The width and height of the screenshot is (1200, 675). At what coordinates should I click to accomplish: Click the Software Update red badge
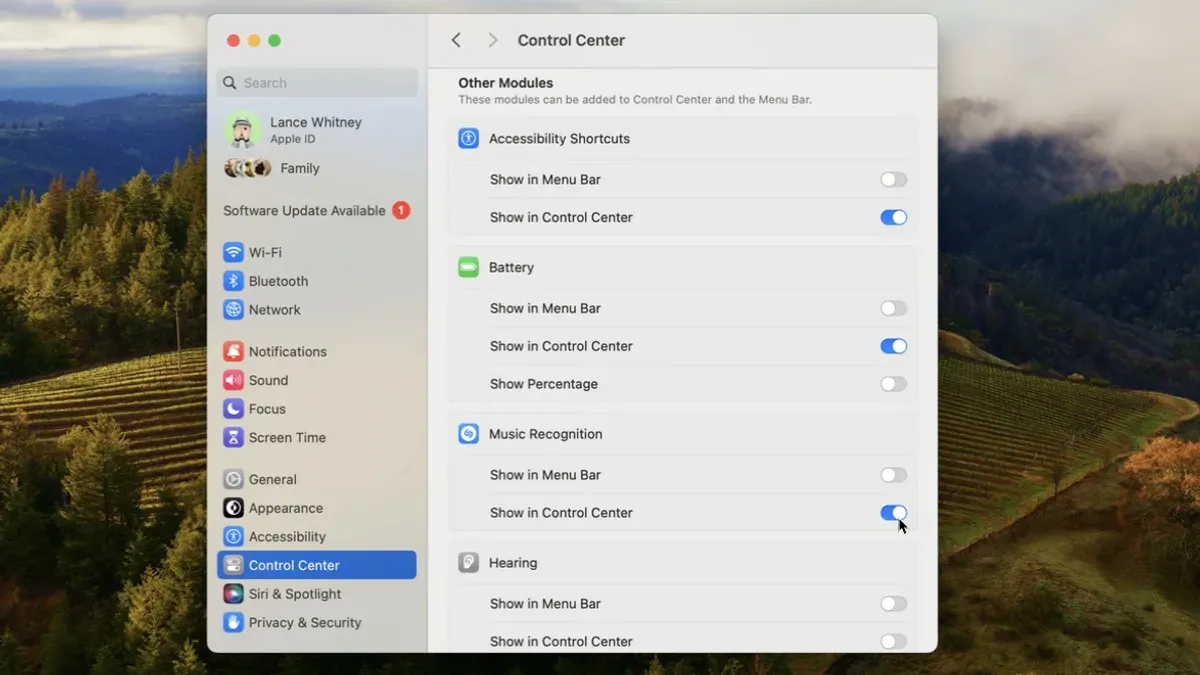tap(401, 210)
